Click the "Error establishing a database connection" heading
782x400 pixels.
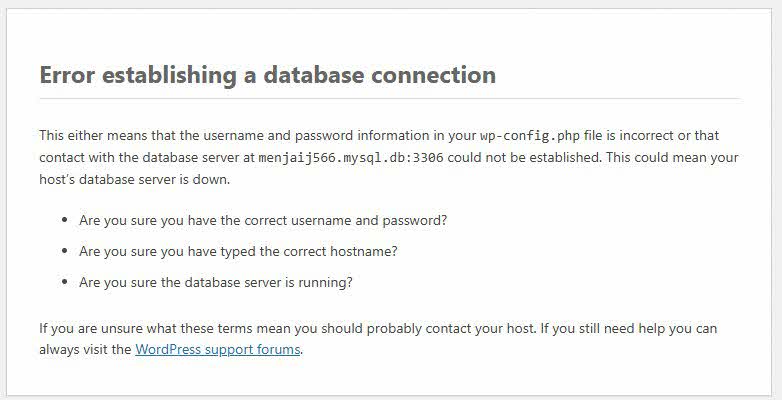pos(267,75)
